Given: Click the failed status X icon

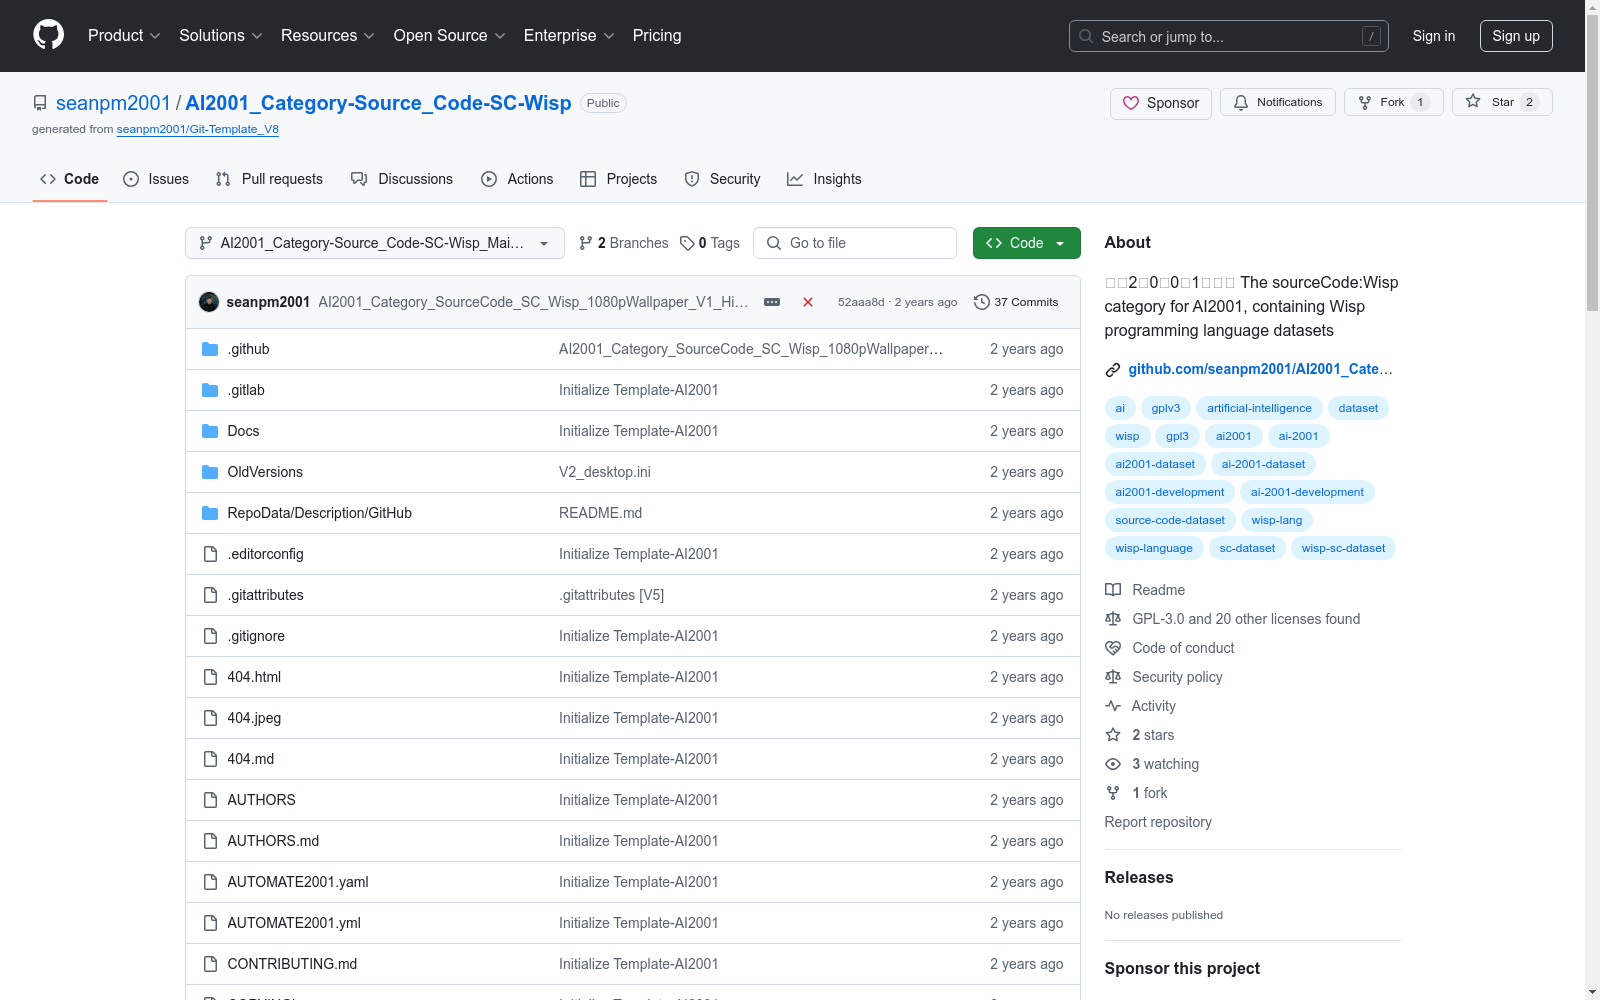Looking at the screenshot, I should tap(808, 302).
